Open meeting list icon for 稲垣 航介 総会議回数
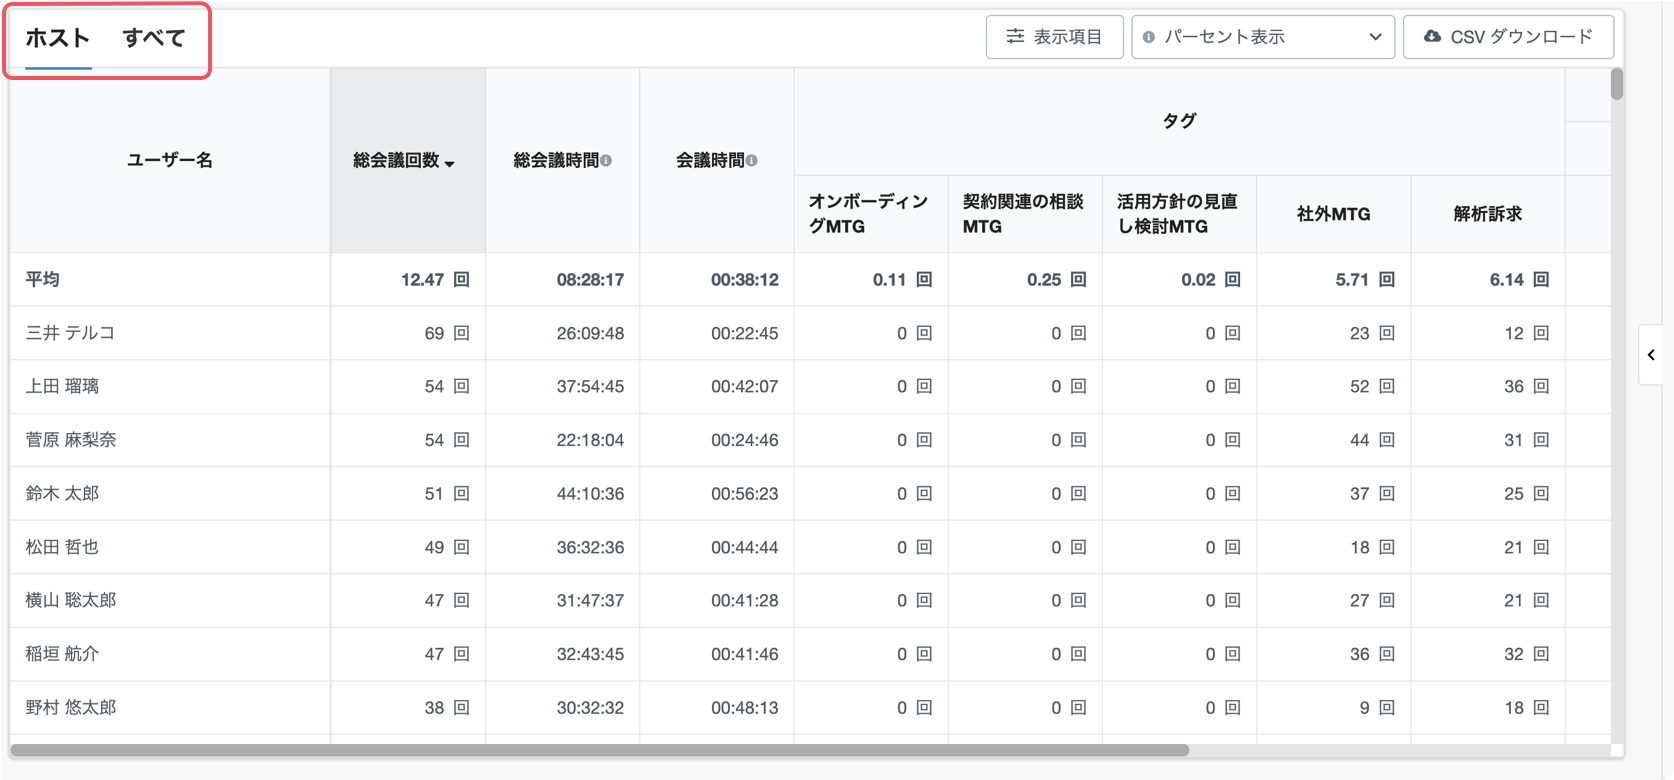Screen dimensions: 1674x780 461,654
